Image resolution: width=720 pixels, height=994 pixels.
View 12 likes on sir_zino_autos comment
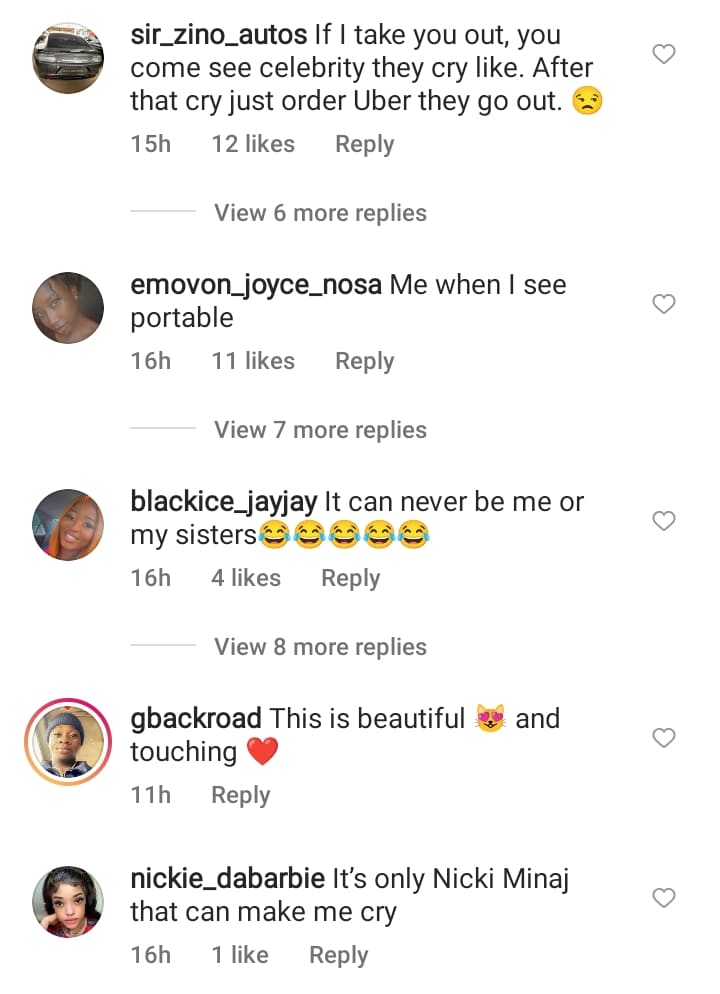(x=253, y=144)
